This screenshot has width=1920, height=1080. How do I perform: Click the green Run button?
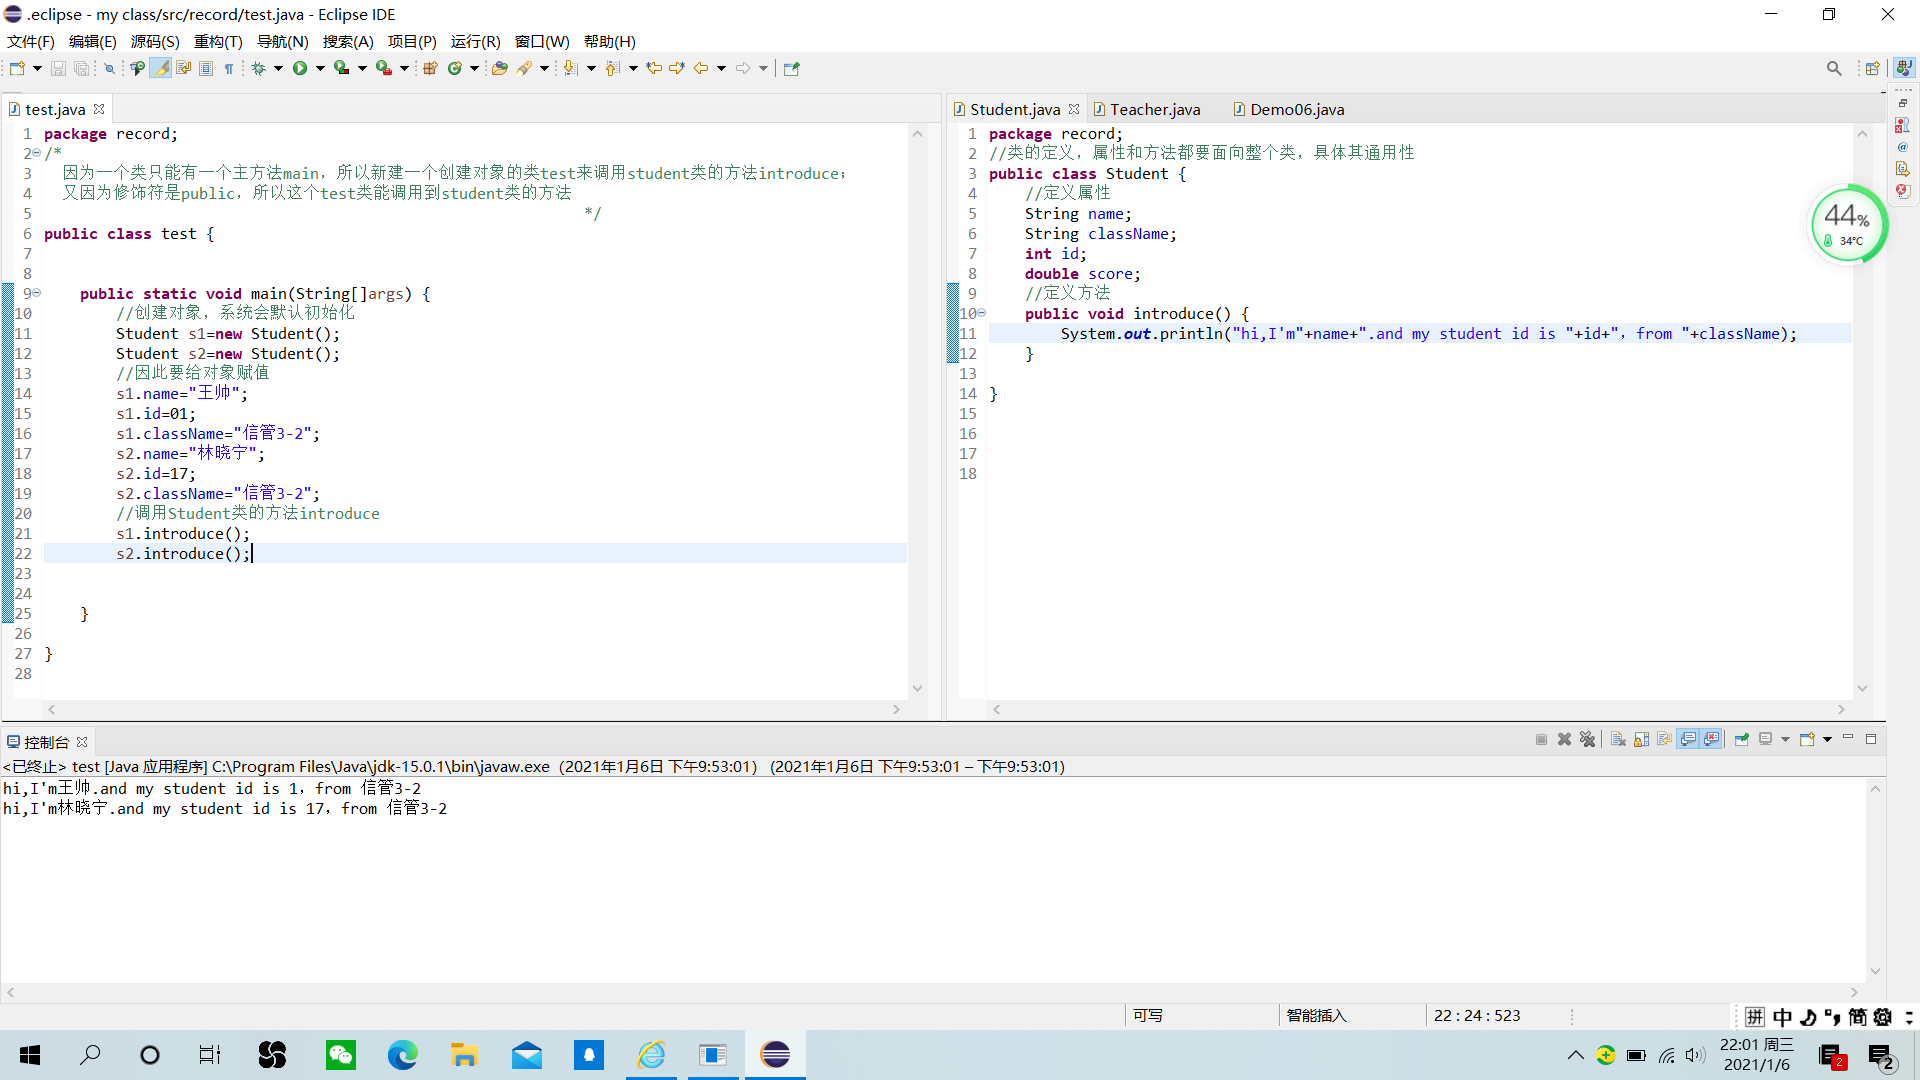coord(300,68)
